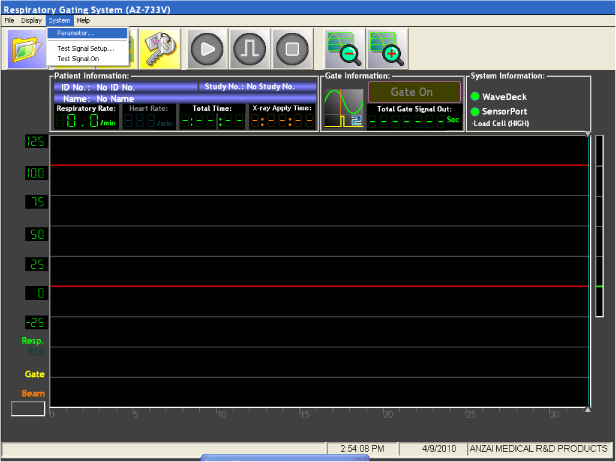Click the open folder toolbar icon
616x462 pixels.
(x=26, y=47)
